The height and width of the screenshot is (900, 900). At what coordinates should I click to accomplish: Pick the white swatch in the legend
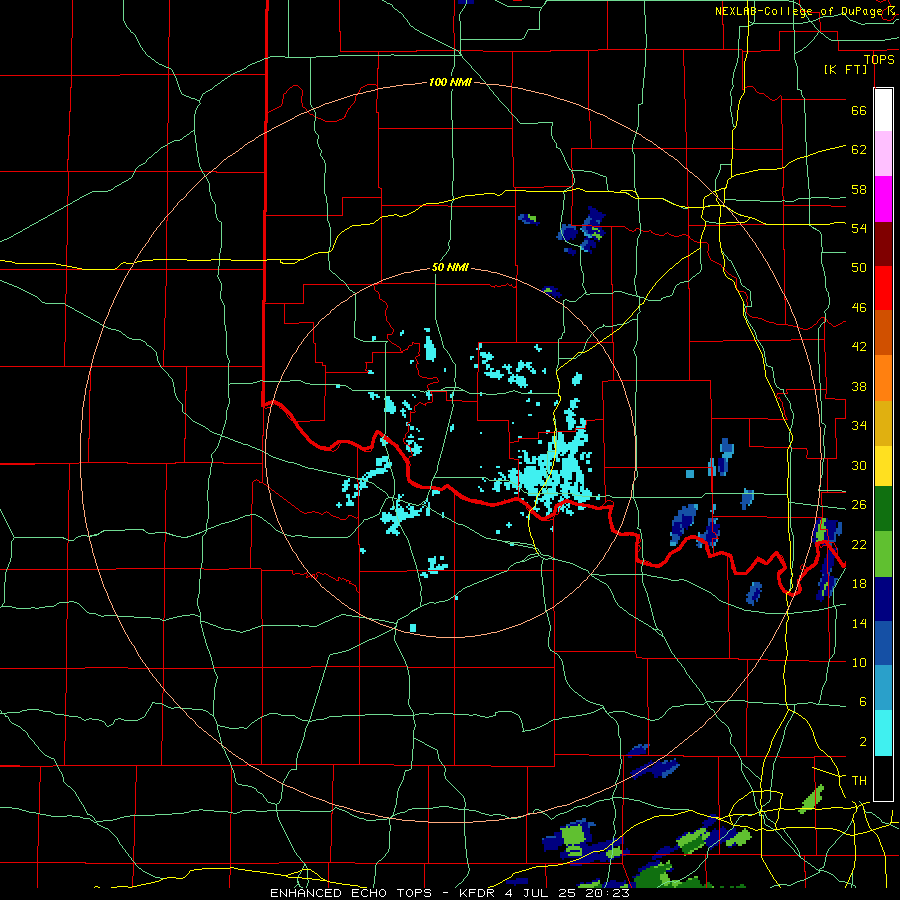tap(883, 110)
